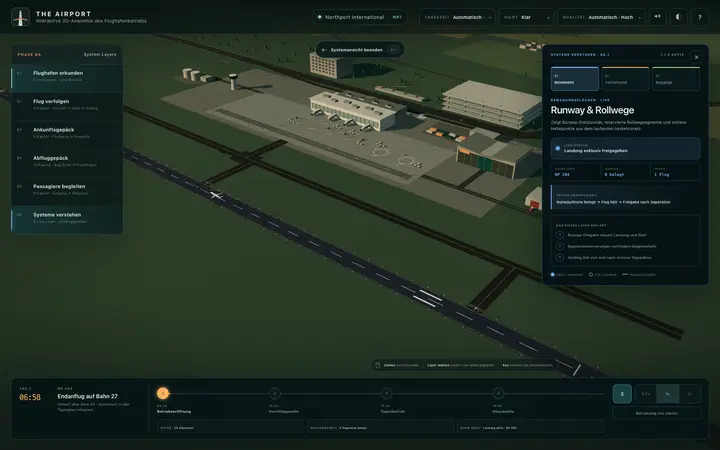Click Betriebstag neu starten button

(657, 413)
